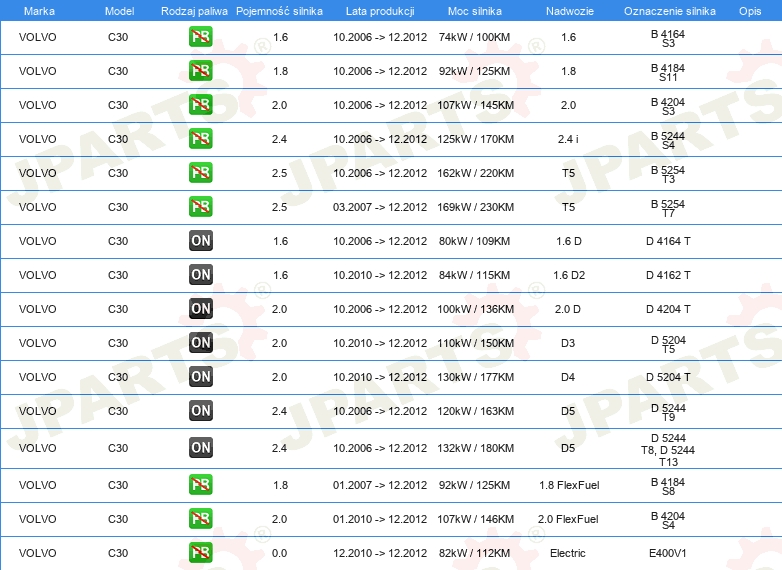Click the engine capacity 0.0
The width and height of the screenshot is (782, 570).
click(279, 553)
